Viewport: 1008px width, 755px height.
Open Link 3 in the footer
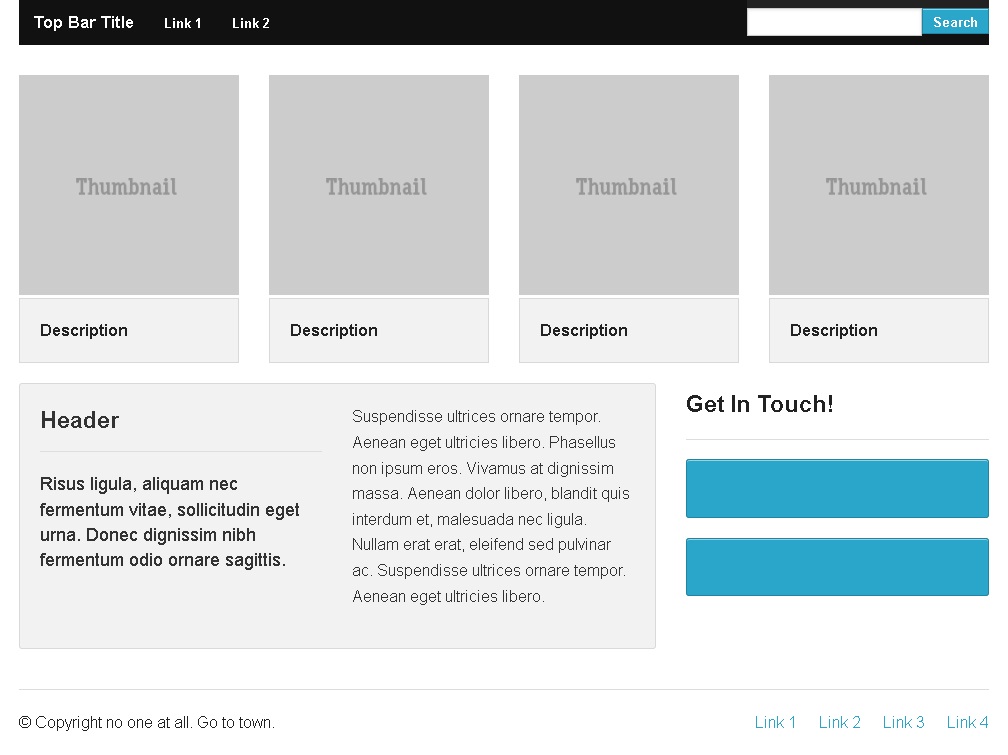pos(903,722)
